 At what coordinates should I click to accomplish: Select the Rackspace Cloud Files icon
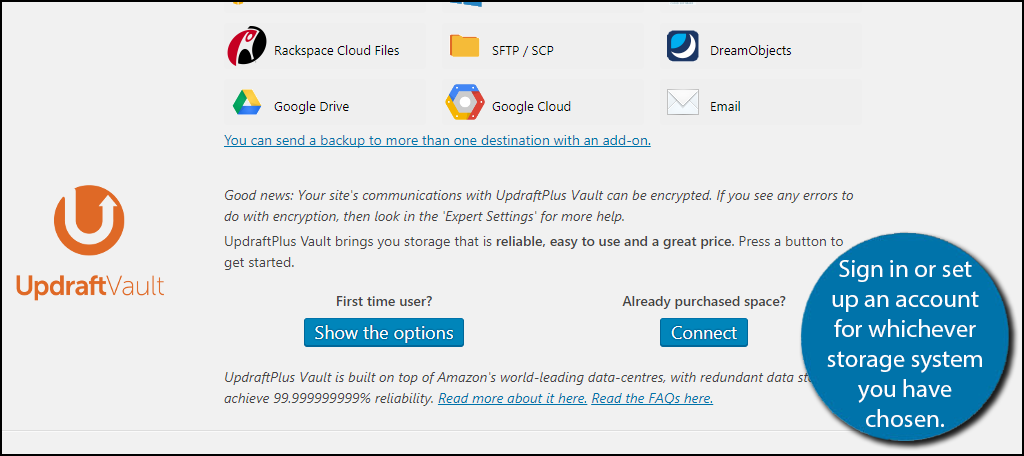247,46
